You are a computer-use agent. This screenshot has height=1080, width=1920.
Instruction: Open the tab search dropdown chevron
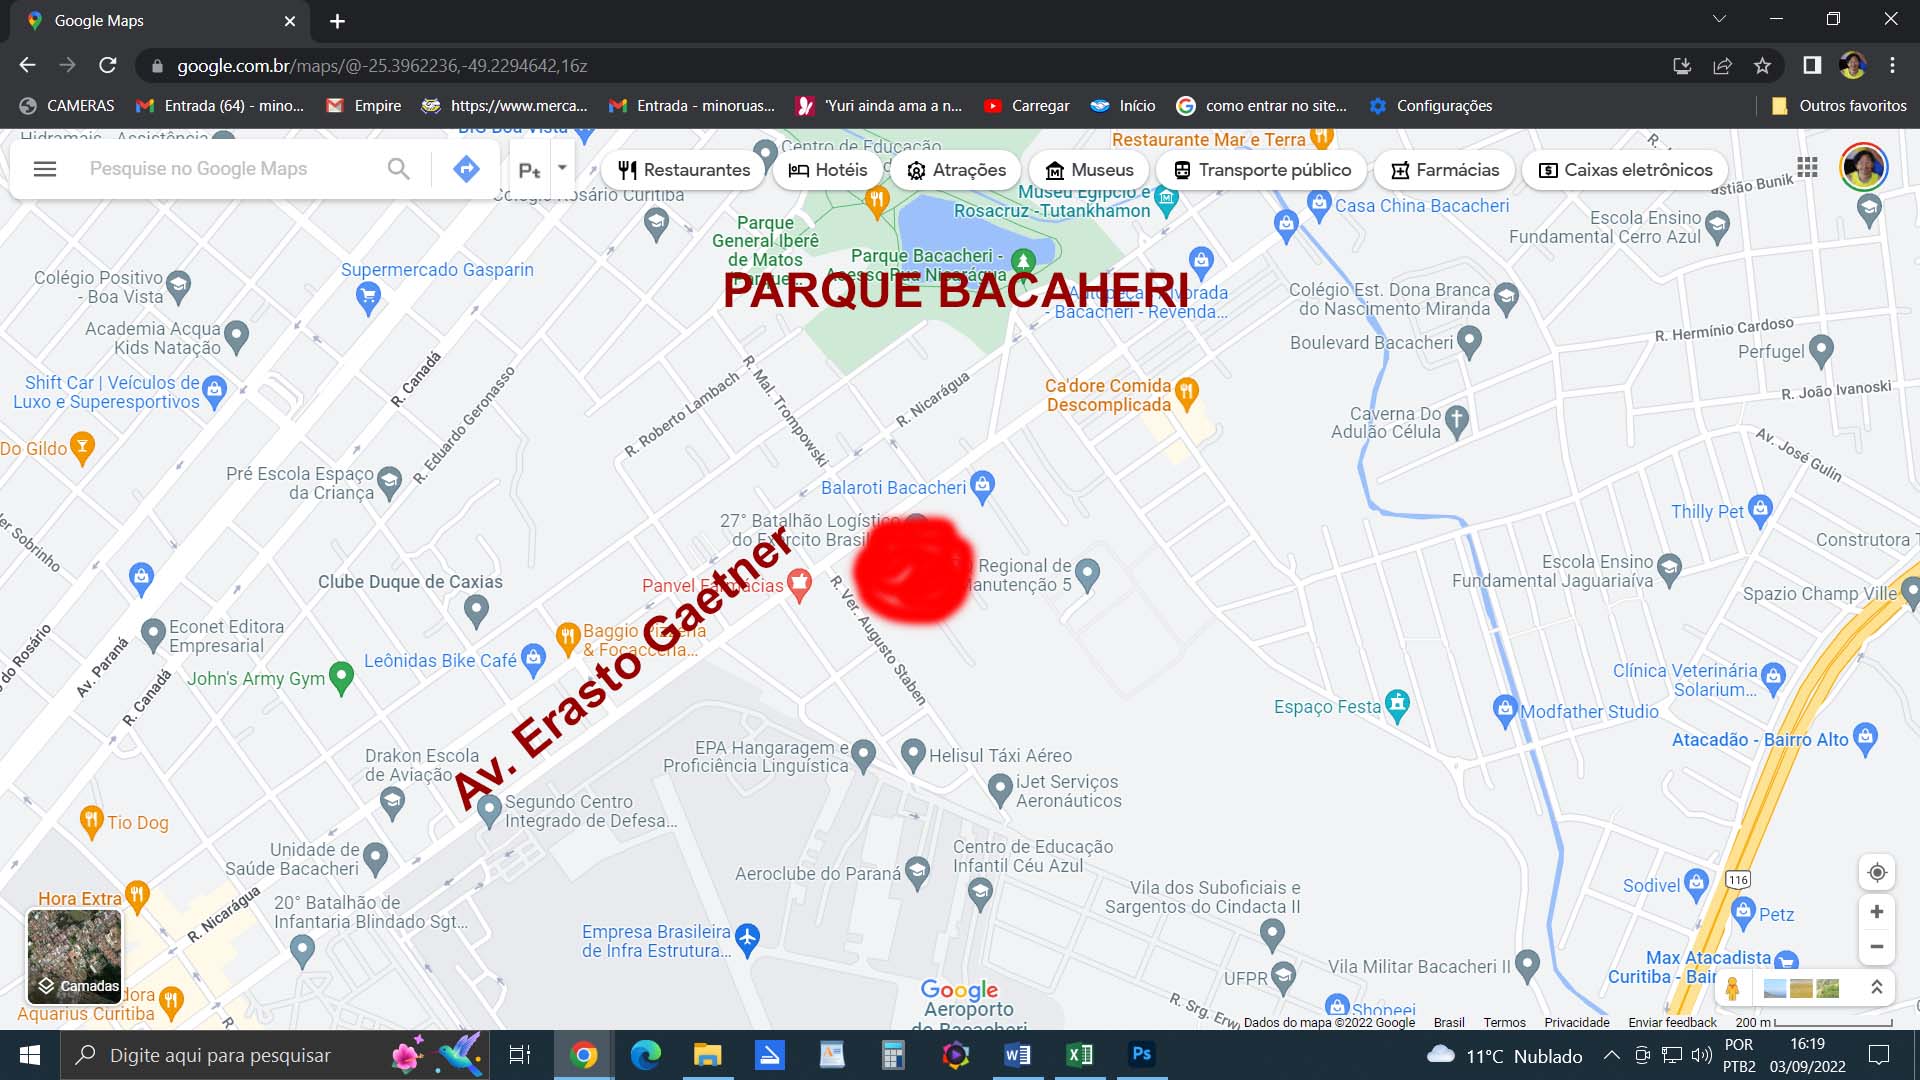tap(1719, 19)
